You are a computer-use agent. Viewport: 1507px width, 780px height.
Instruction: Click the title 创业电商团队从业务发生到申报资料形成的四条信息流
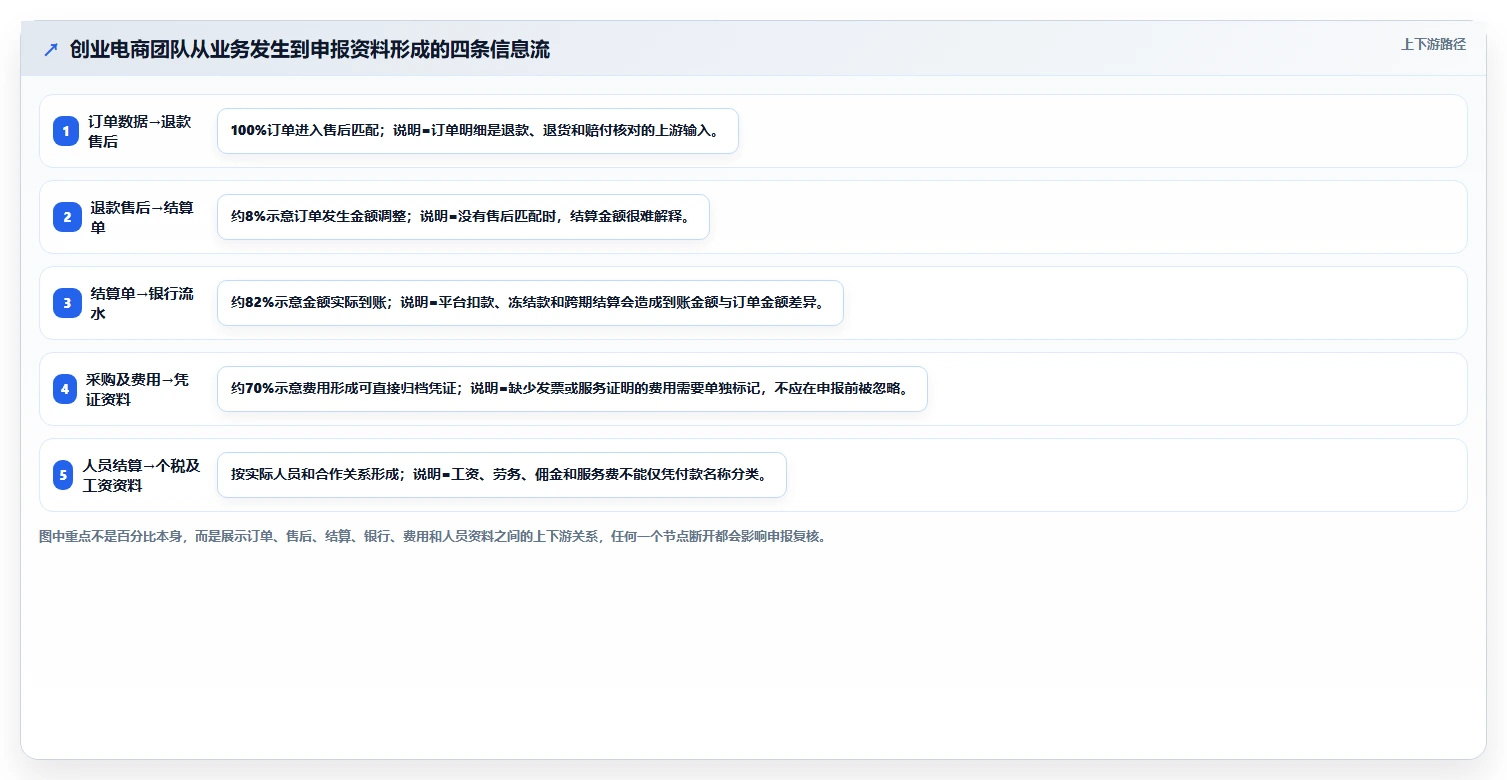pyautogui.click(x=310, y=49)
